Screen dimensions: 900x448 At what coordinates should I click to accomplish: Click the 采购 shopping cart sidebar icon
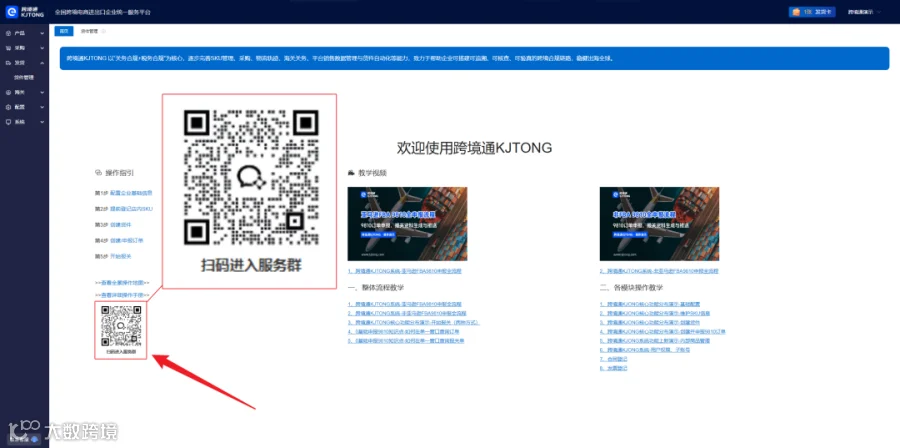coord(9,48)
